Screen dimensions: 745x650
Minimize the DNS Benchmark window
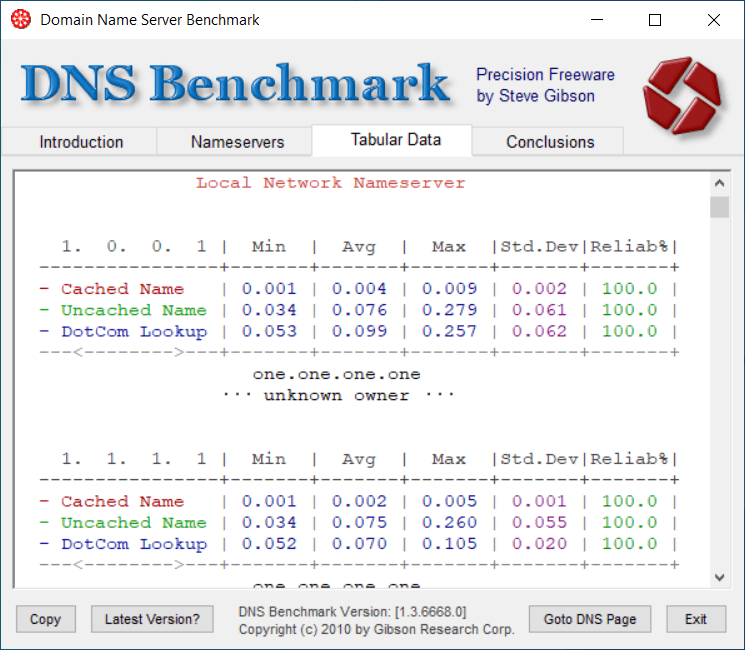pyautogui.click(x=597, y=20)
